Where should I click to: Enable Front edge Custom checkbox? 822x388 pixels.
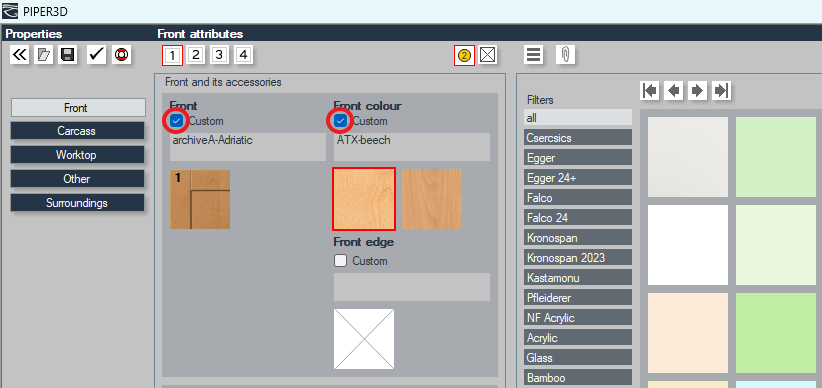(x=341, y=261)
